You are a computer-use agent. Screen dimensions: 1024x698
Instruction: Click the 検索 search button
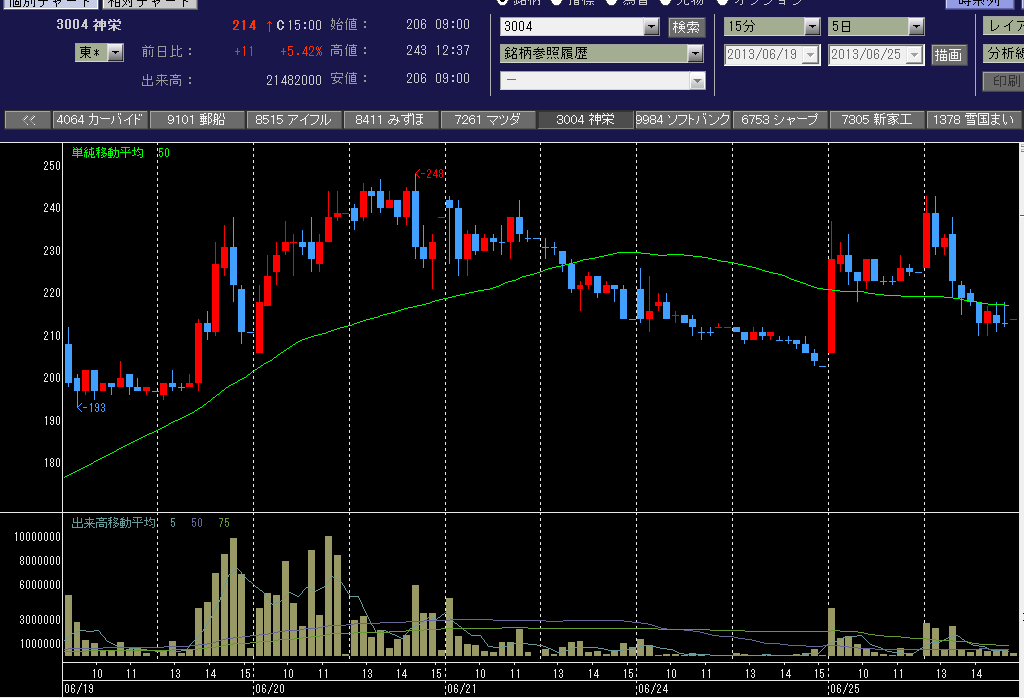click(x=686, y=27)
